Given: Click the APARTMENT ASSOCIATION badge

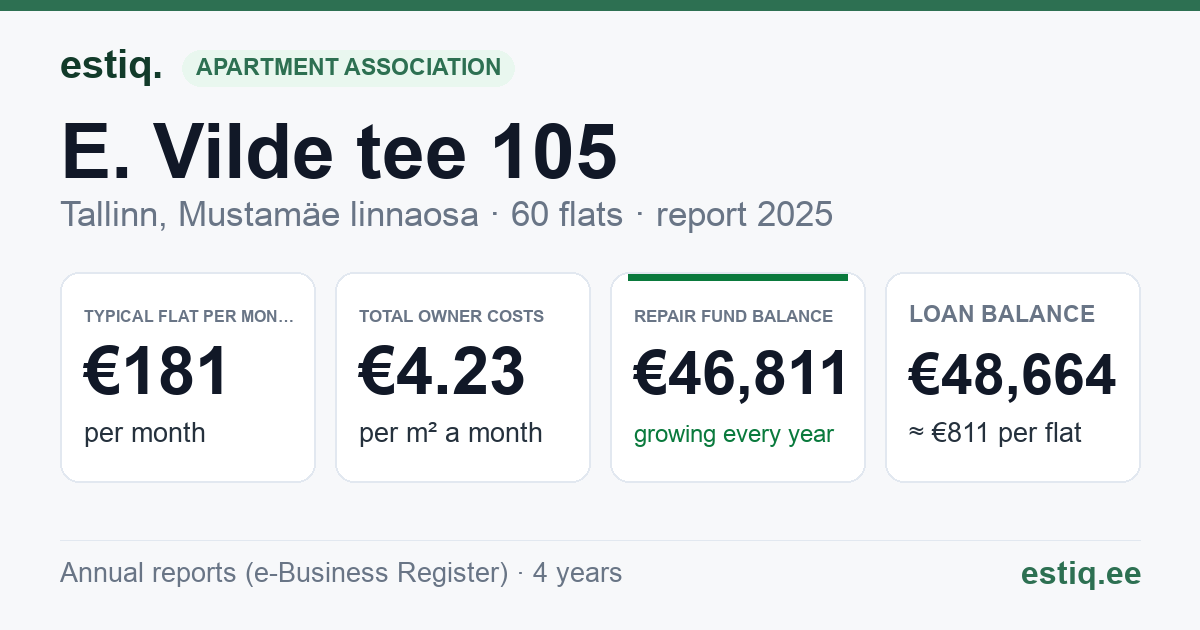Looking at the screenshot, I should coord(348,68).
